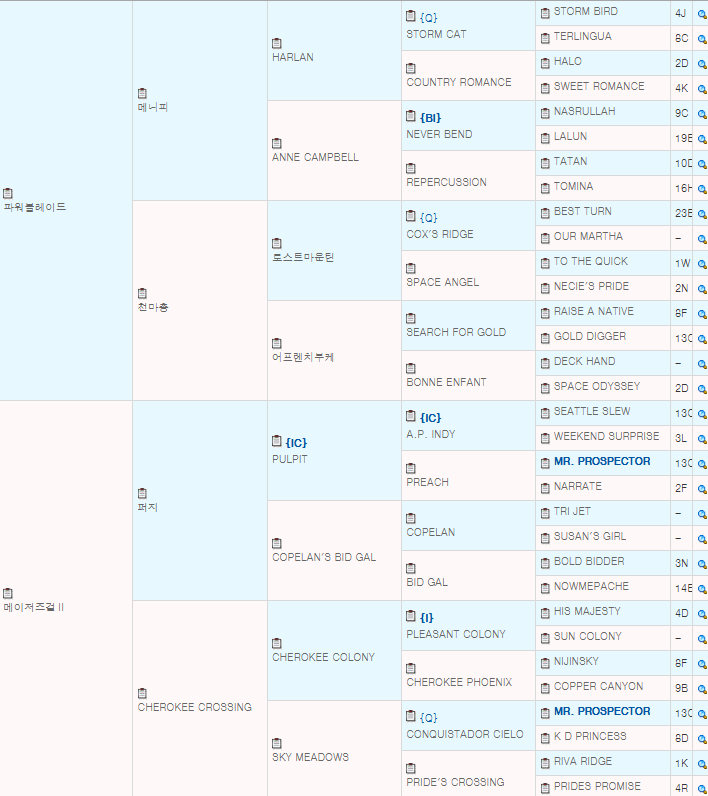
Task: Select DECK HAND name
Action: 584,361
